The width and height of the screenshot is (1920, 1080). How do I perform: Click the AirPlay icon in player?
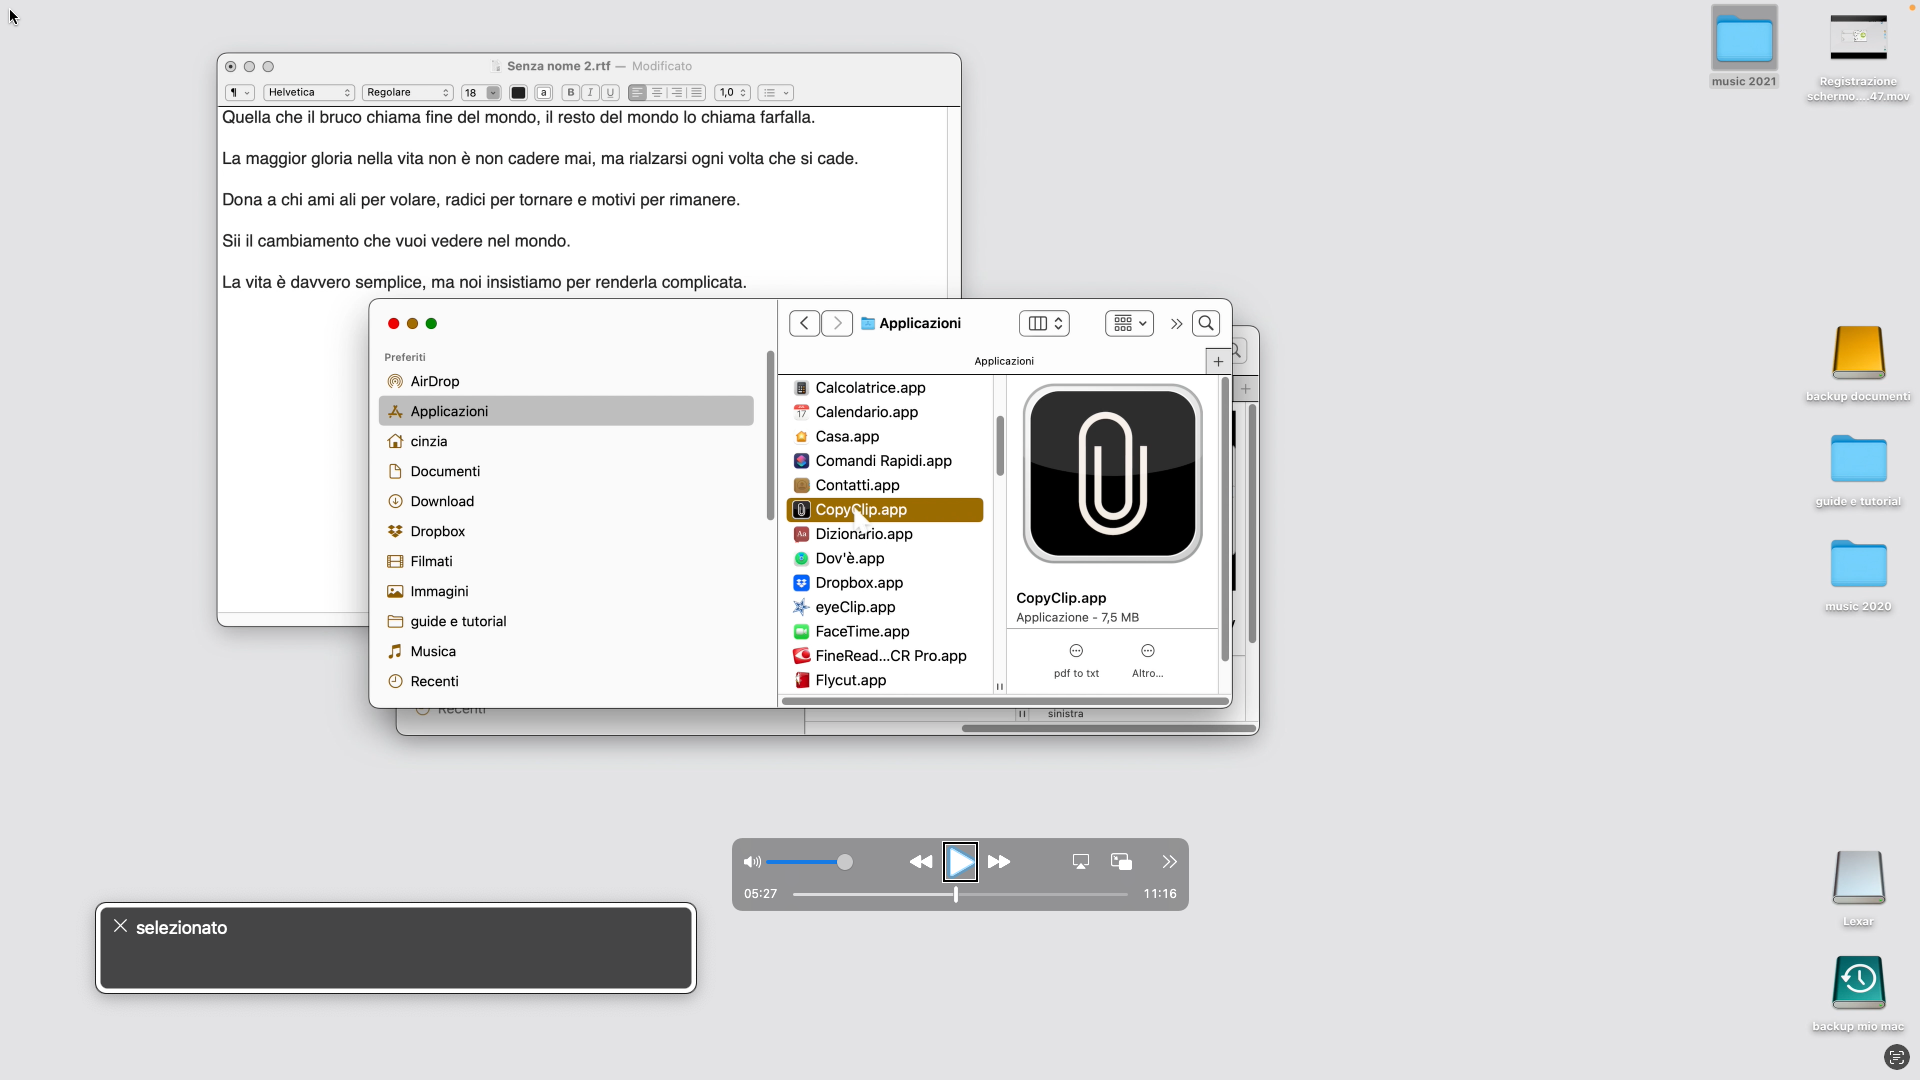pyautogui.click(x=1081, y=862)
